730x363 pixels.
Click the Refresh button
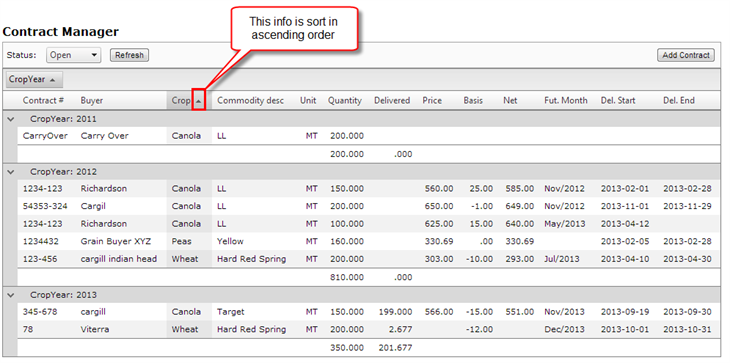(129, 55)
